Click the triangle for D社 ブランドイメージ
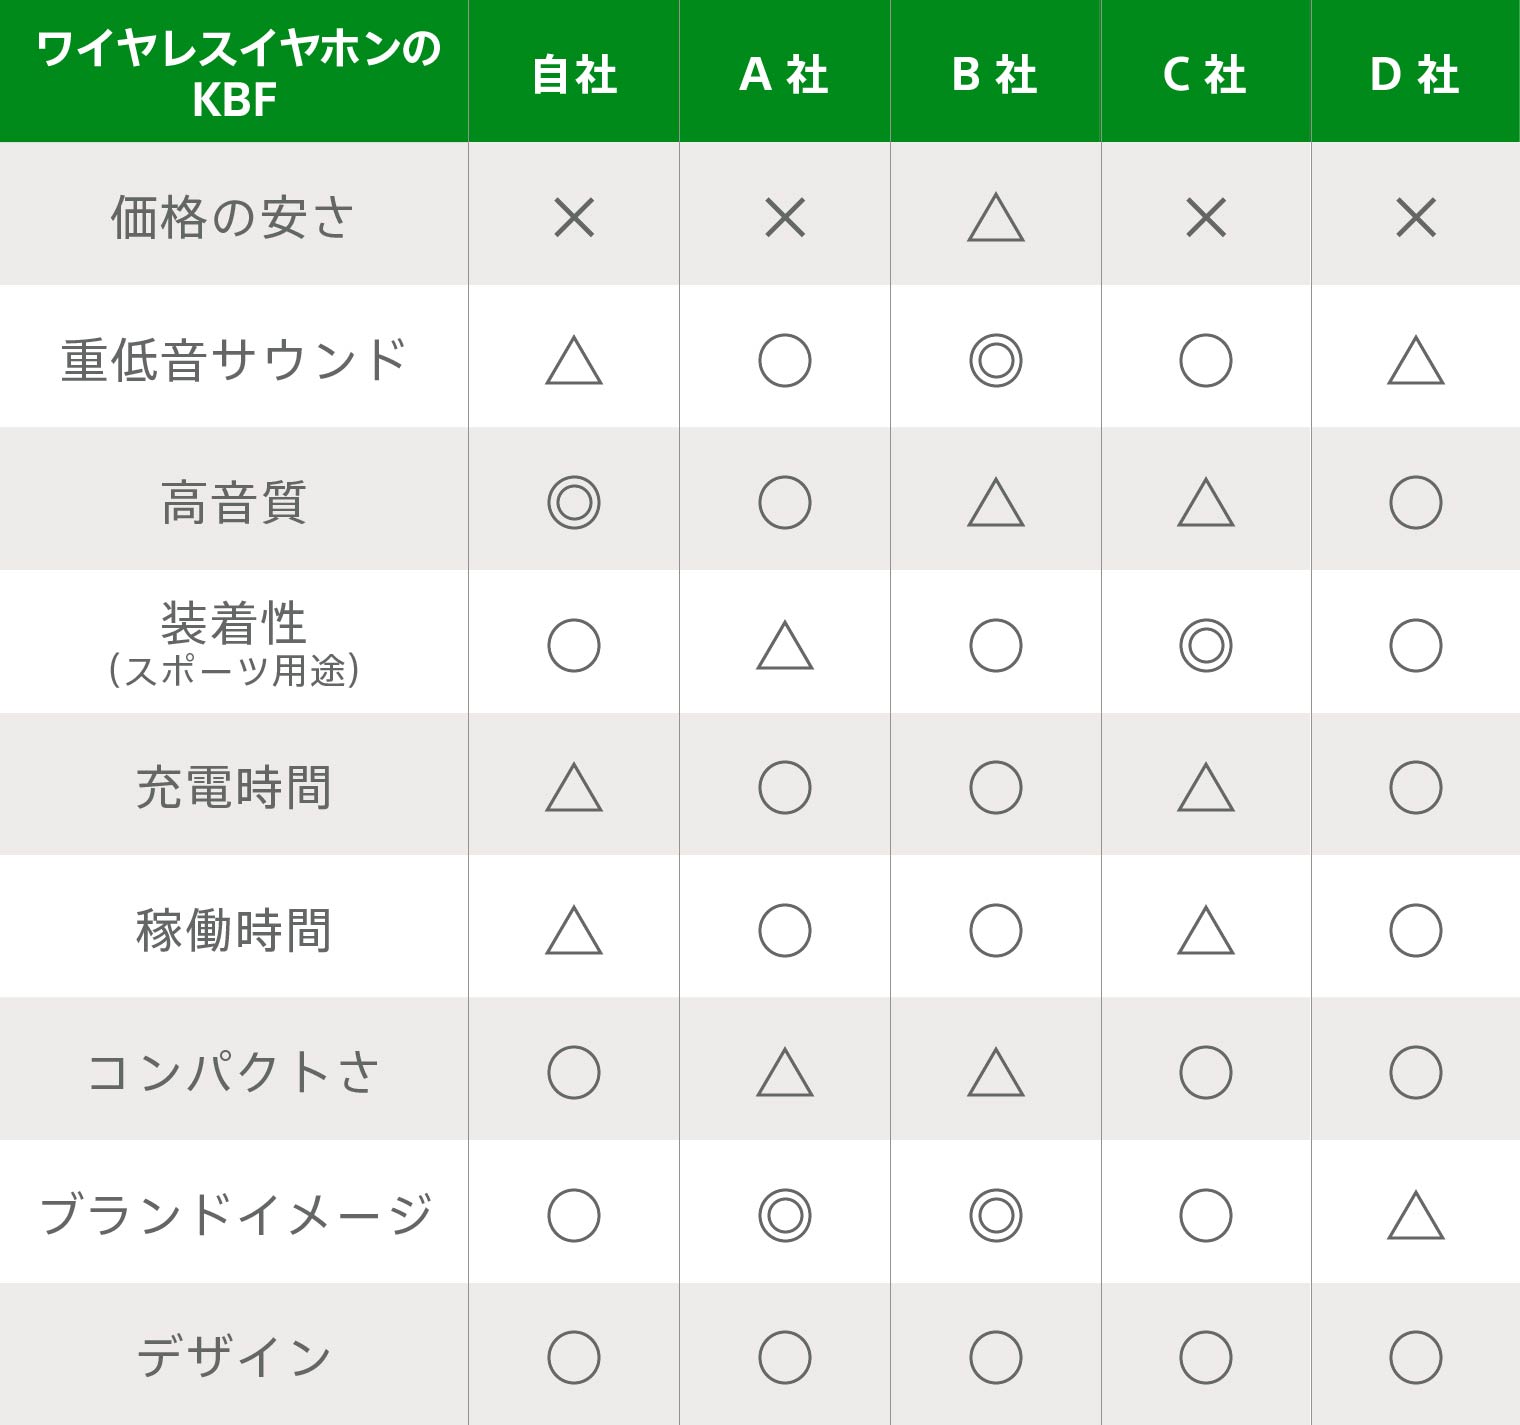This screenshot has height=1425, width=1520. (x=1415, y=1217)
